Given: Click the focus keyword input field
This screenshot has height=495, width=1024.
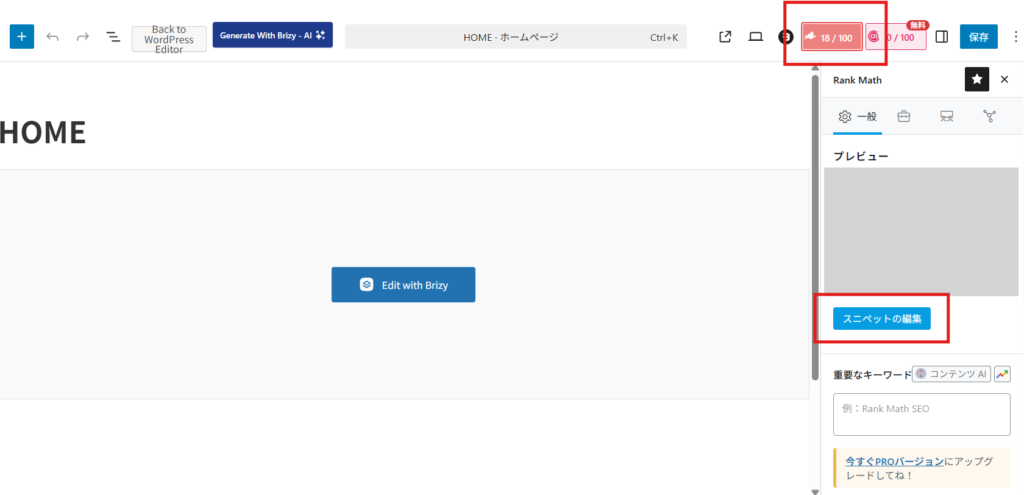Looking at the screenshot, I should pos(921,414).
